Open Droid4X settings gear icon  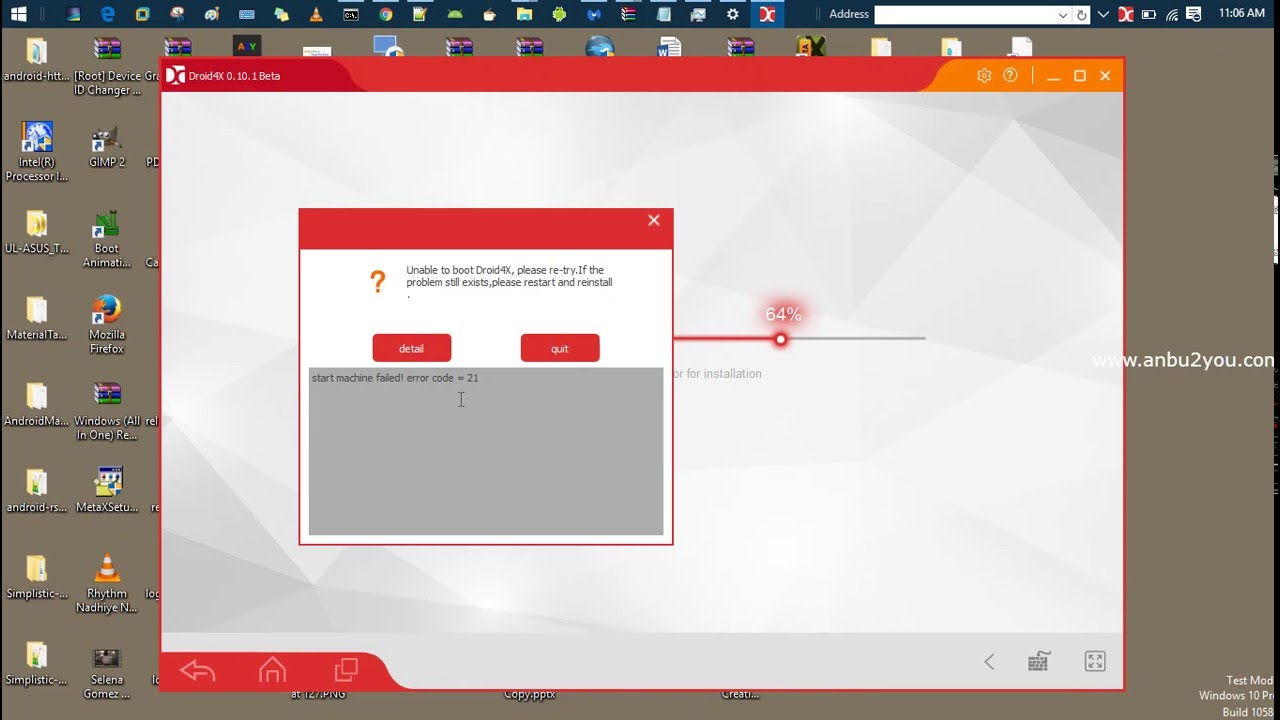coord(984,76)
